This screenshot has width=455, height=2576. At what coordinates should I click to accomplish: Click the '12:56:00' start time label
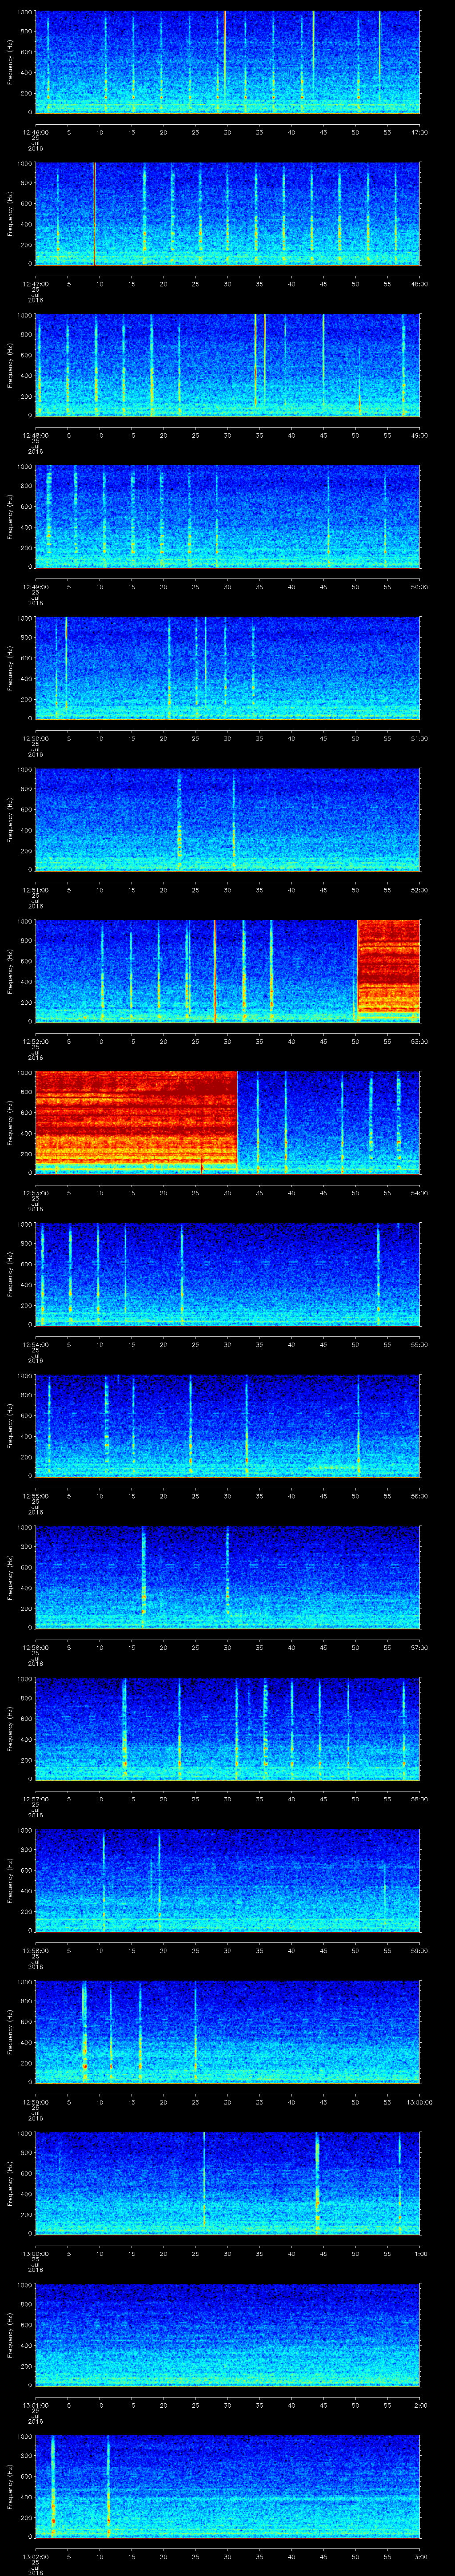pyautogui.click(x=35, y=1648)
